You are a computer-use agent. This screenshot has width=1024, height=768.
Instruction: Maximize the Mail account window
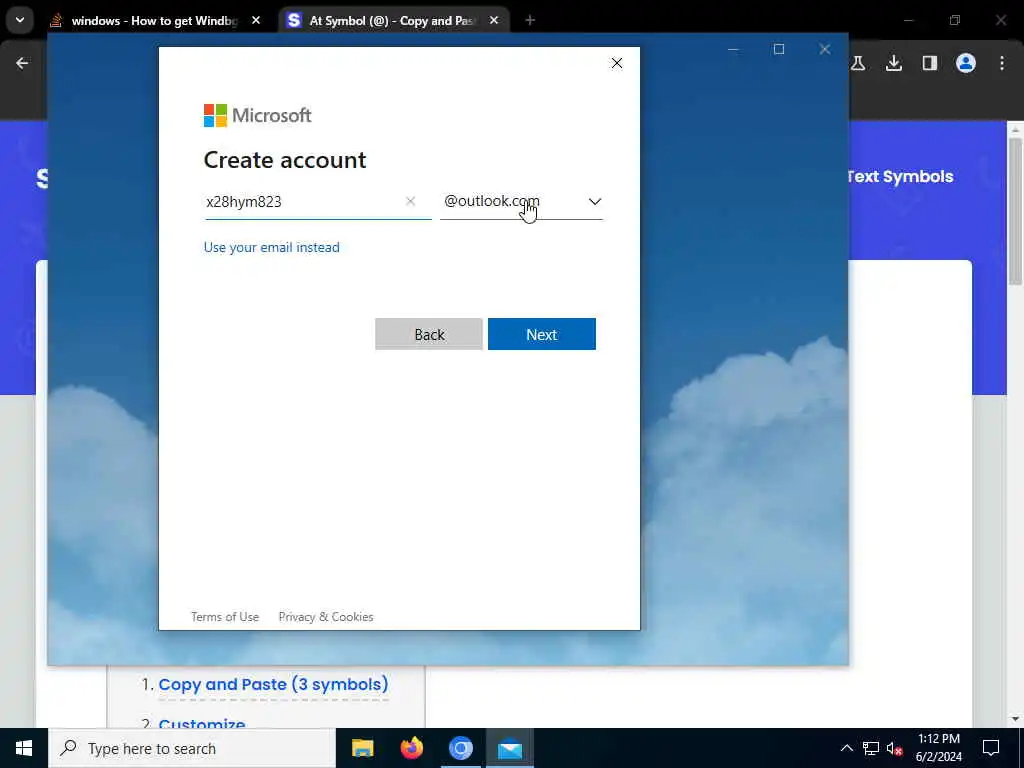pyautogui.click(x=778, y=49)
